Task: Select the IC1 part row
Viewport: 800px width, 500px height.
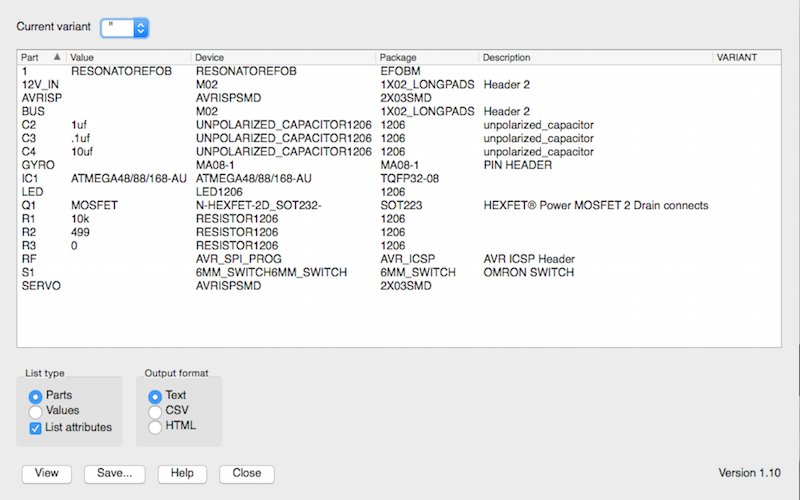Action: pyautogui.click(x=399, y=179)
